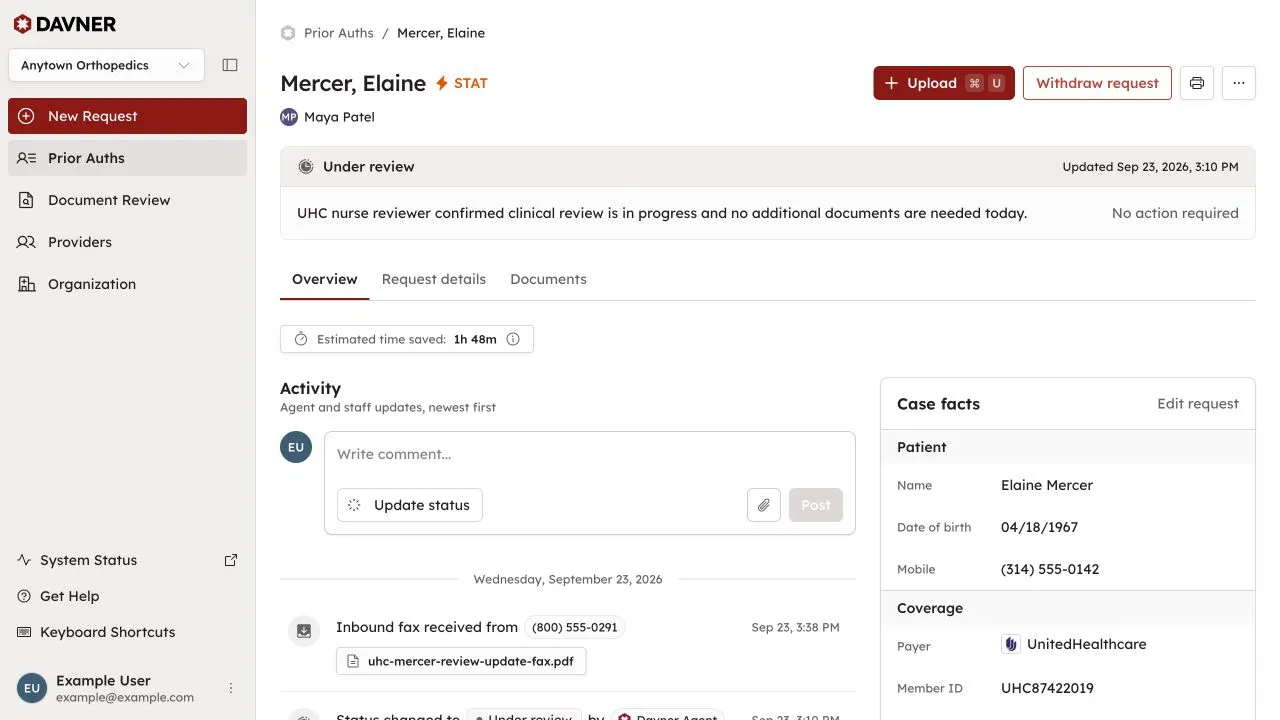Screen dimensions: 1280x720
Task: Click the breadcrumb hexagon icon
Action: coord(288,33)
